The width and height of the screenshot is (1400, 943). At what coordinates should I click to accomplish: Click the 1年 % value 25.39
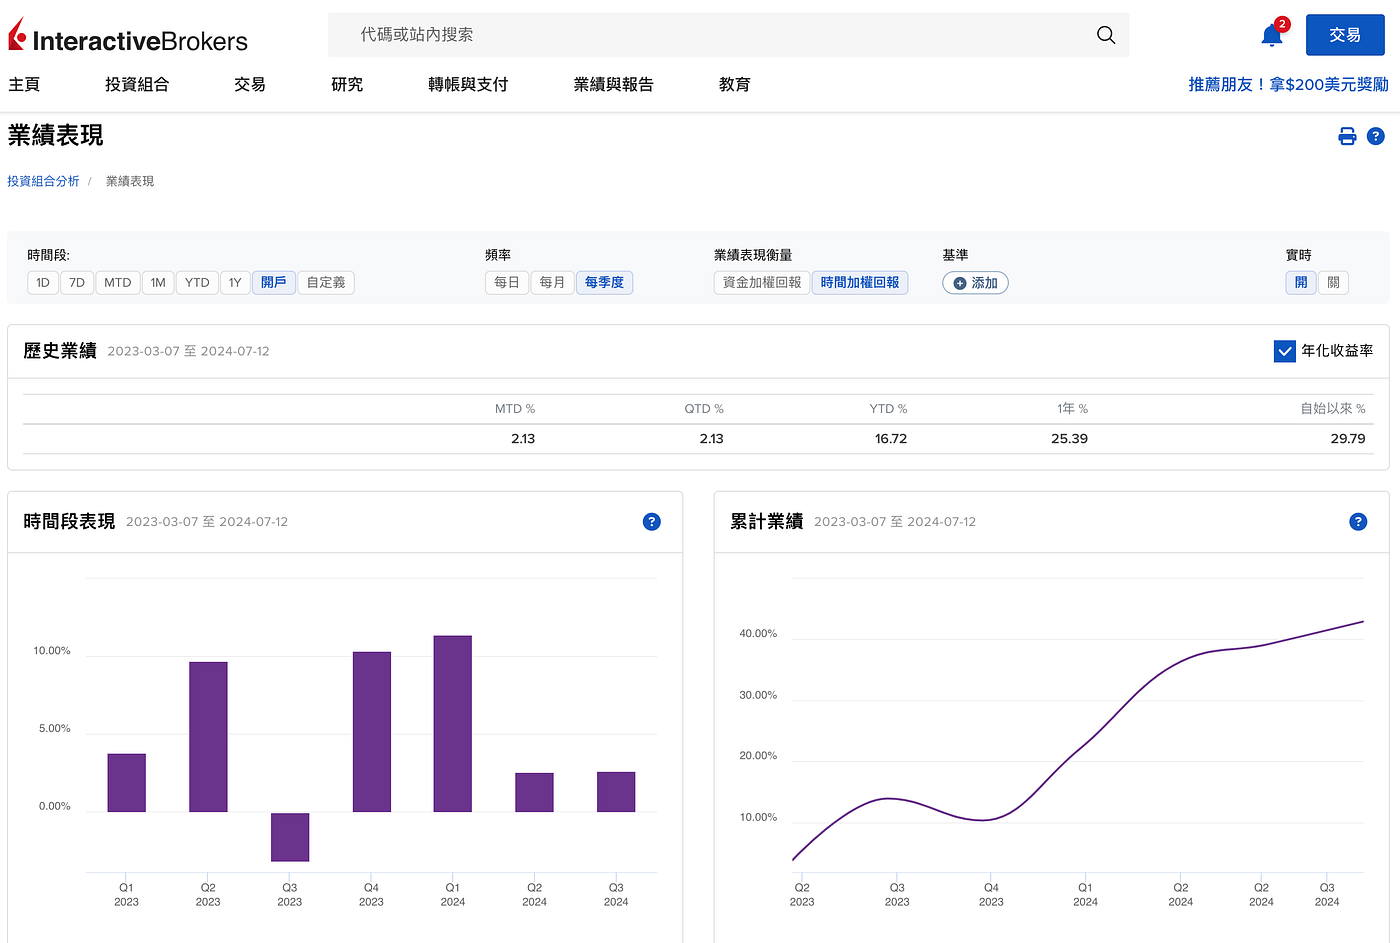(1069, 439)
